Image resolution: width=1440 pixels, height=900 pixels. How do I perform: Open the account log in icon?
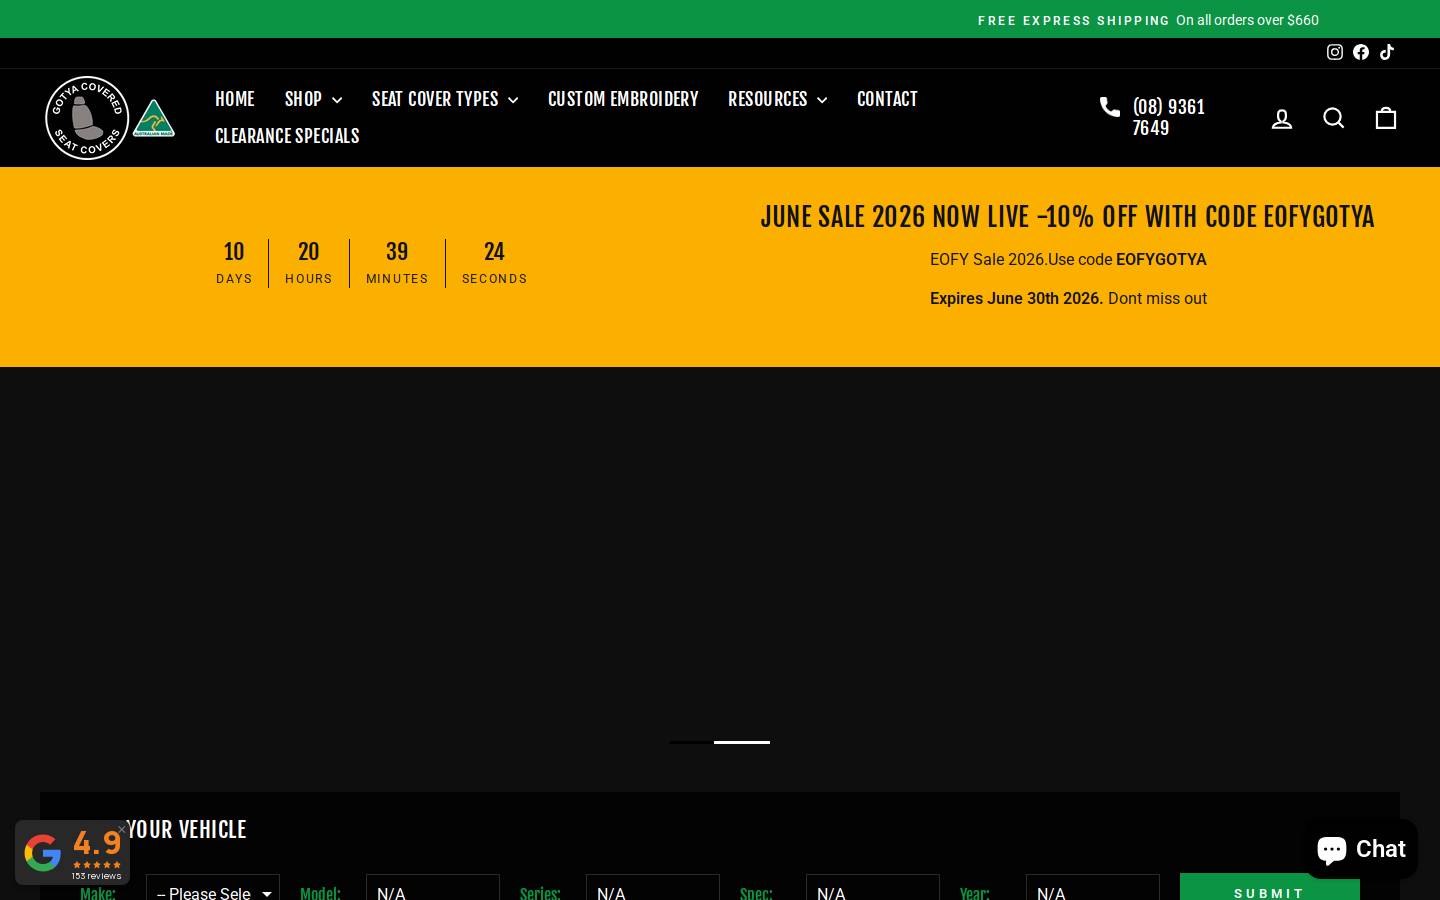click(1282, 119)
